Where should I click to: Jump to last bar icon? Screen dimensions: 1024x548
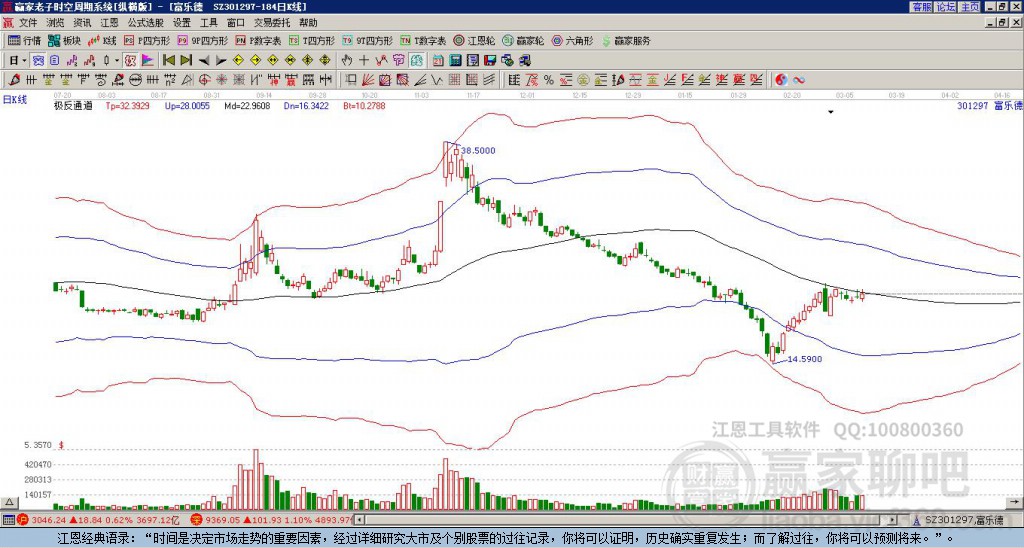pyautogui.click(x=186, y=61)
